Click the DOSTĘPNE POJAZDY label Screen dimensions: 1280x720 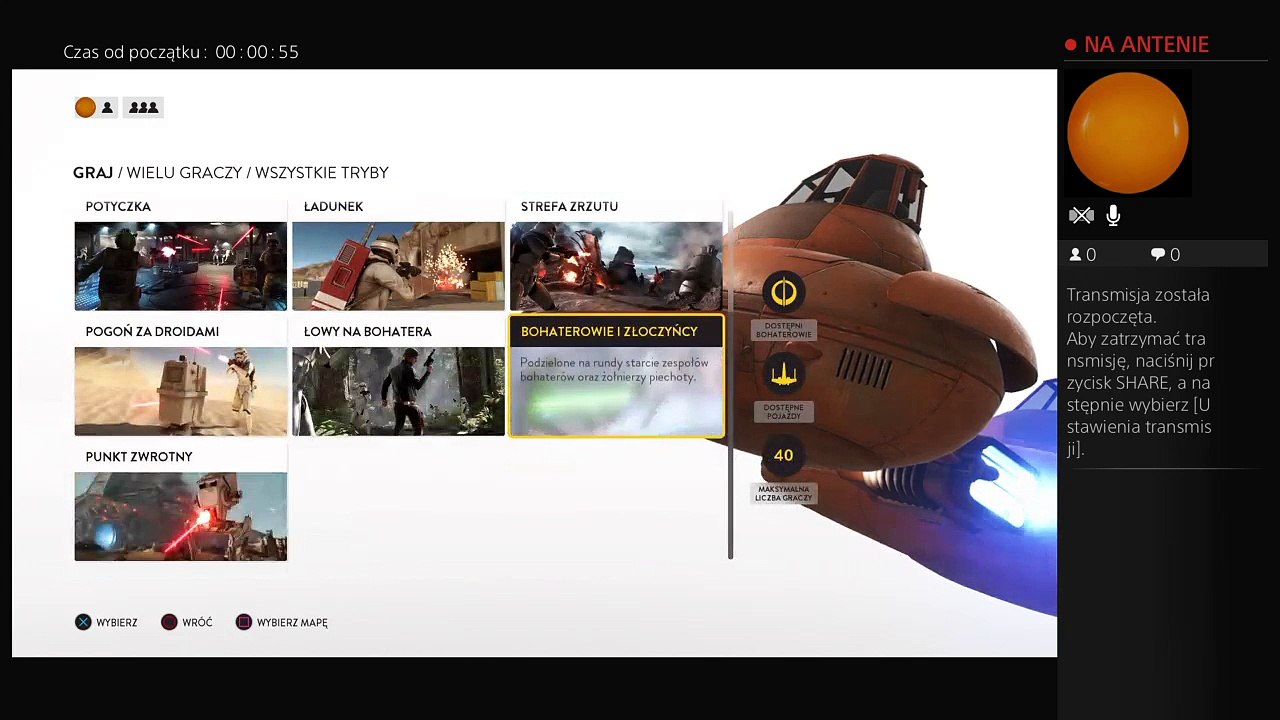pos(783,412)
